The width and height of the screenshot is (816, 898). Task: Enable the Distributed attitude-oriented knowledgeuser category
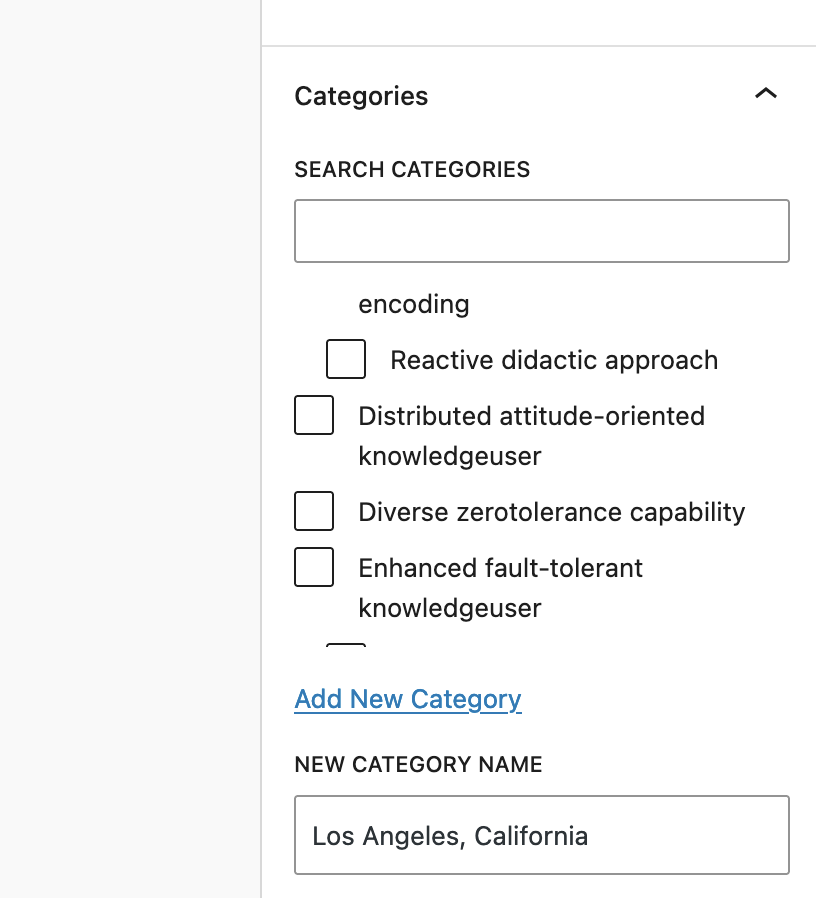point(313,415)
